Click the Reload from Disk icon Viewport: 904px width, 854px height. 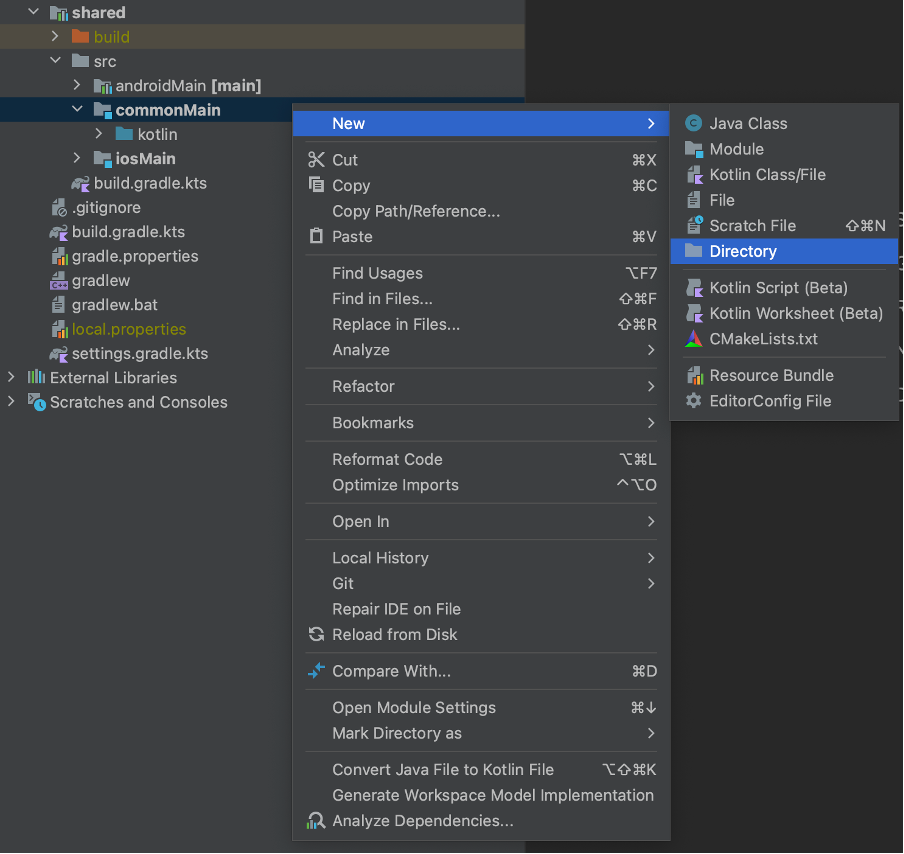pos(316,634)
